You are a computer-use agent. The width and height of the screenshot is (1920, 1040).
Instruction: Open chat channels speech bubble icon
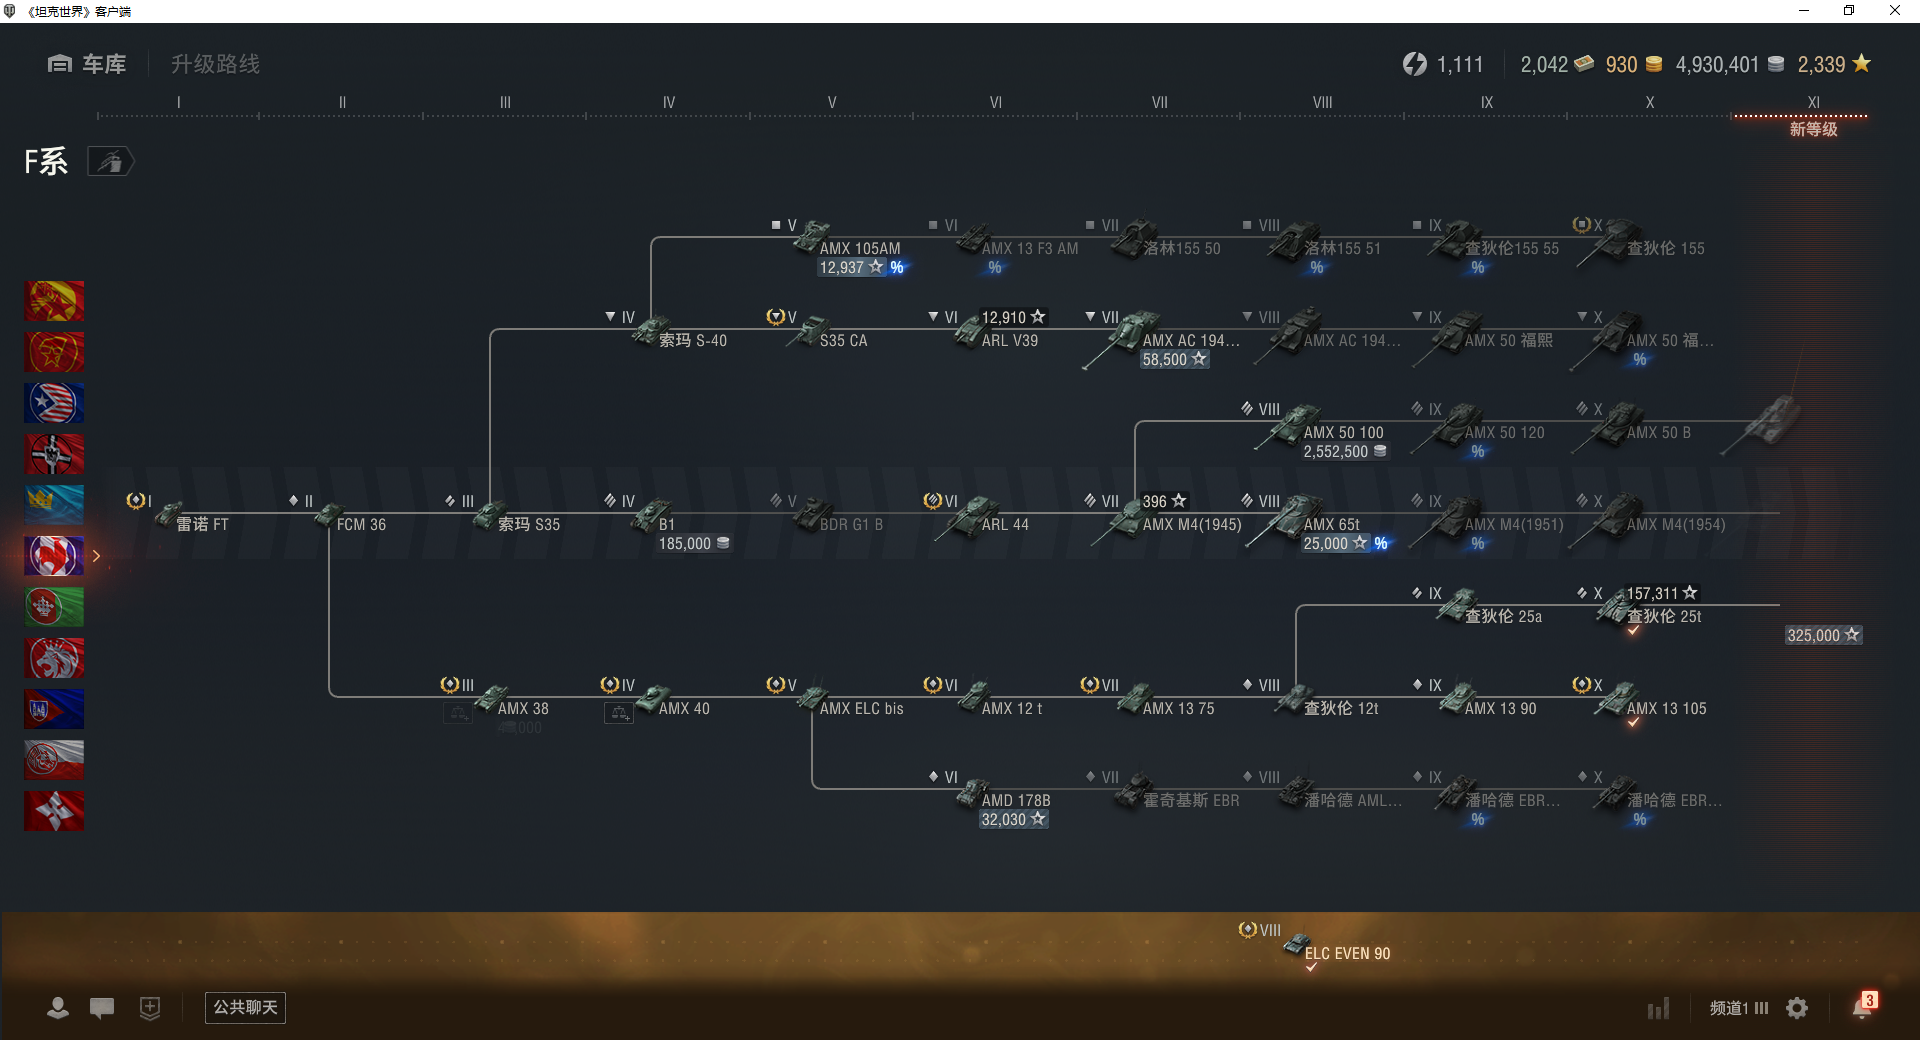[102, 1008]
